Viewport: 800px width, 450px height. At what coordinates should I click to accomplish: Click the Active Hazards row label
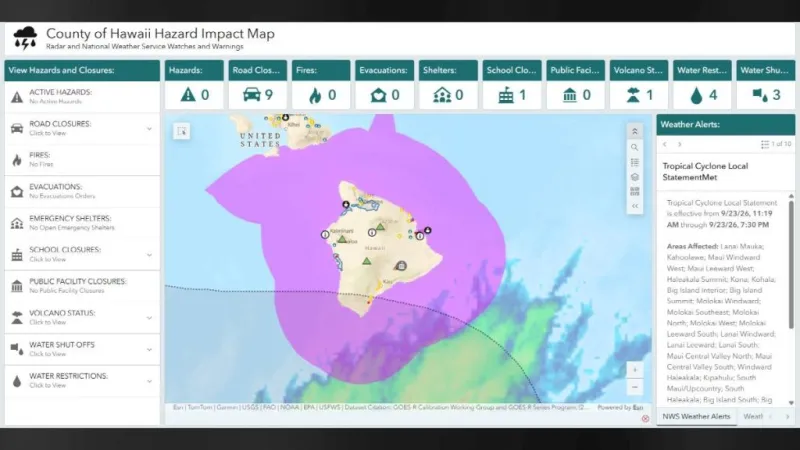coord(60,92)
